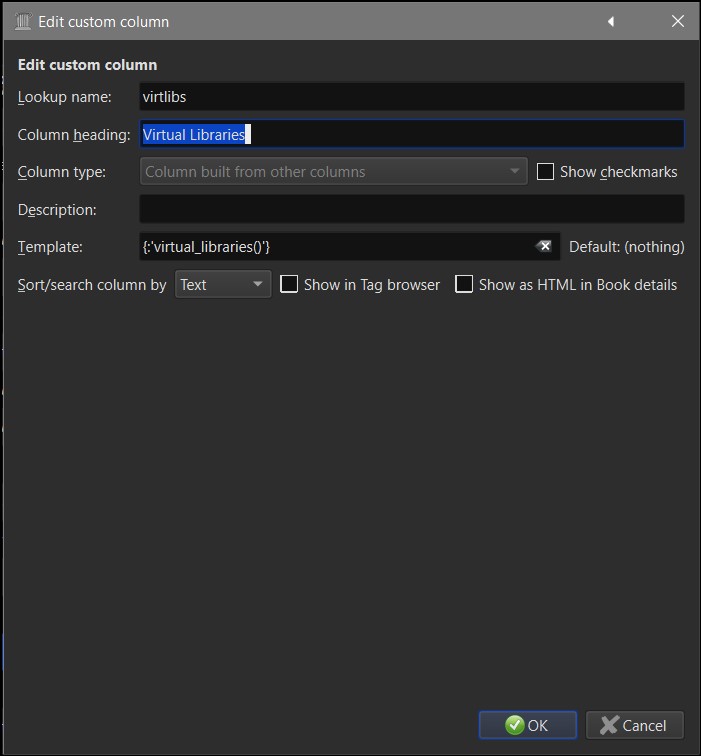The width and height of the screenshot is (701, 756).
Task: Click the 'Column heading:' label
Action: click(x=74, y=135)
